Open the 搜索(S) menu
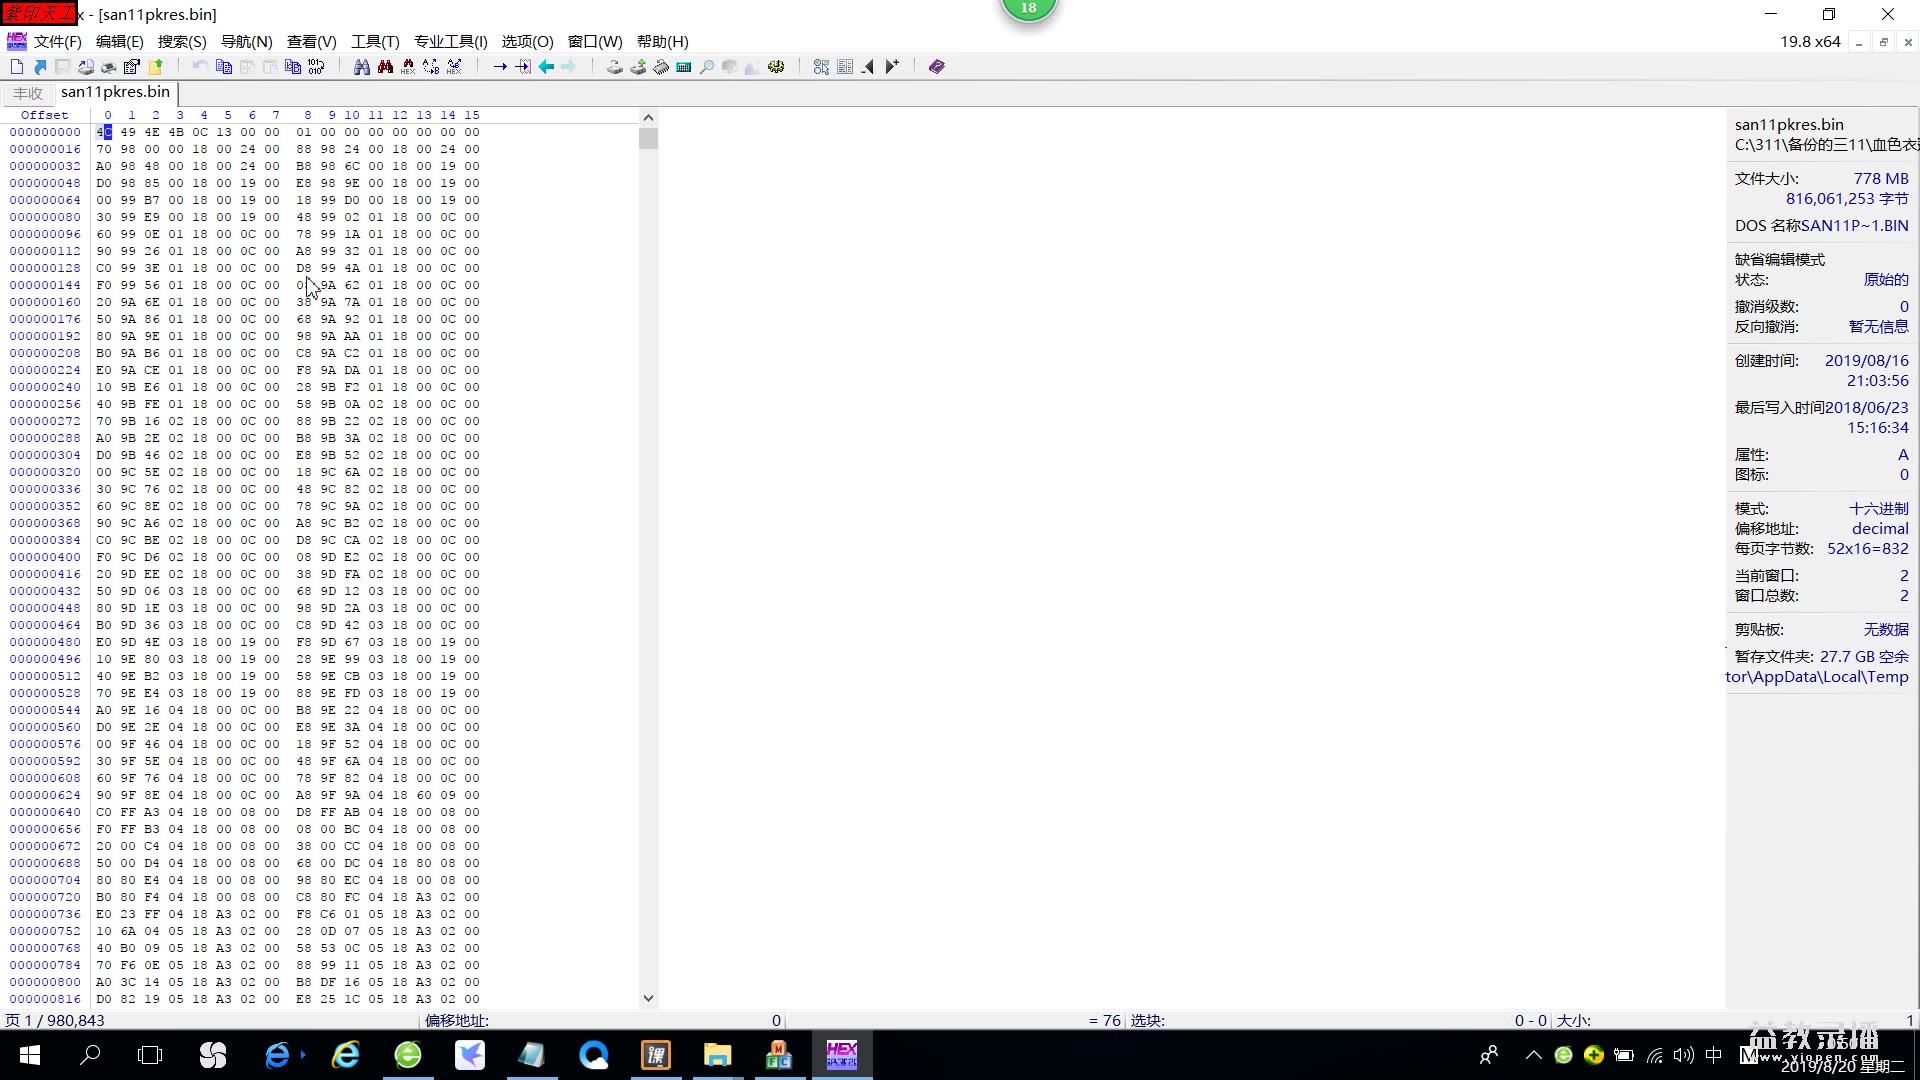This screenshot has width=1920, height=1080. click(x=181, y=41)
